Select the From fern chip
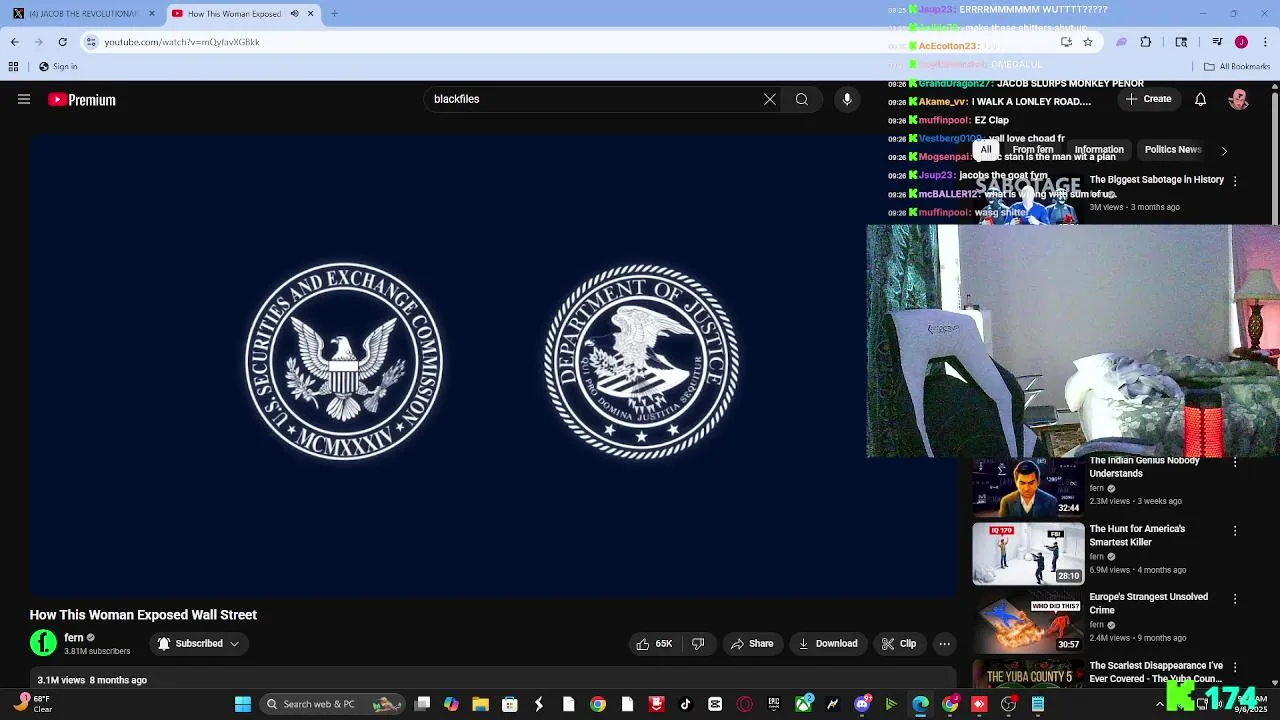Screen dimensions: 1280x720 (1033, 150)
